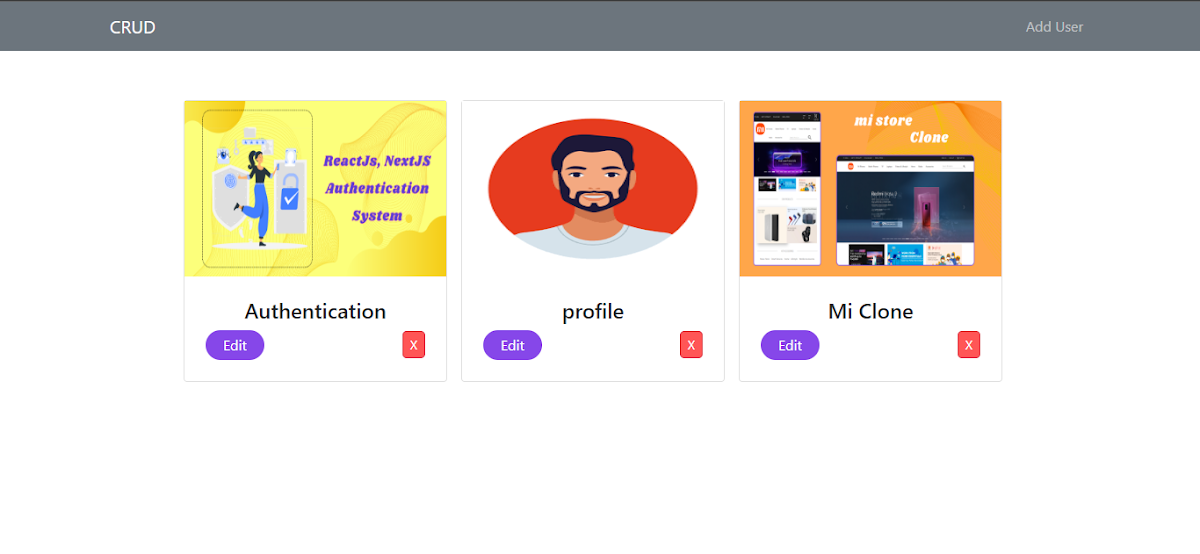This screenshot has height=554, width=1200.
Task: Select the Authentication card title
Action: pyautogui.click(x=315, y=311)
